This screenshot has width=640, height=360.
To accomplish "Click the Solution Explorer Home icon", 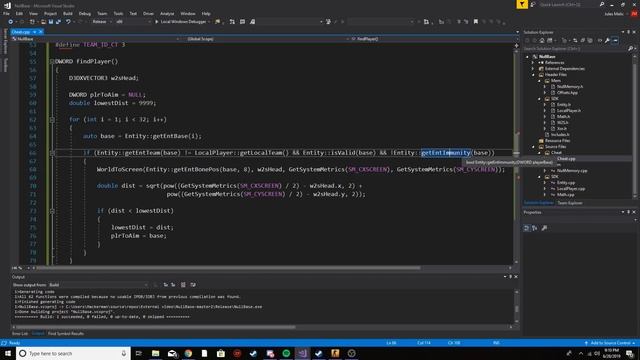I will tap(542, 40).
